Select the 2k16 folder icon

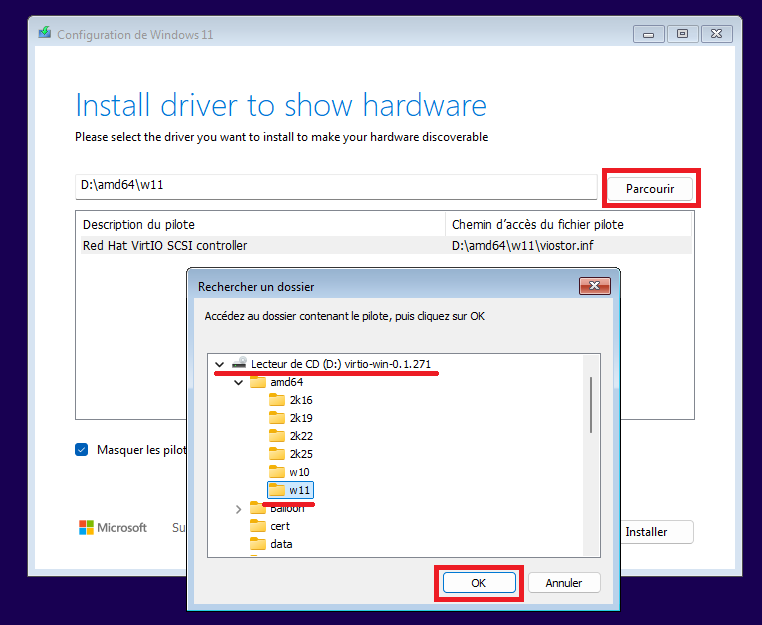click(277, 400)
